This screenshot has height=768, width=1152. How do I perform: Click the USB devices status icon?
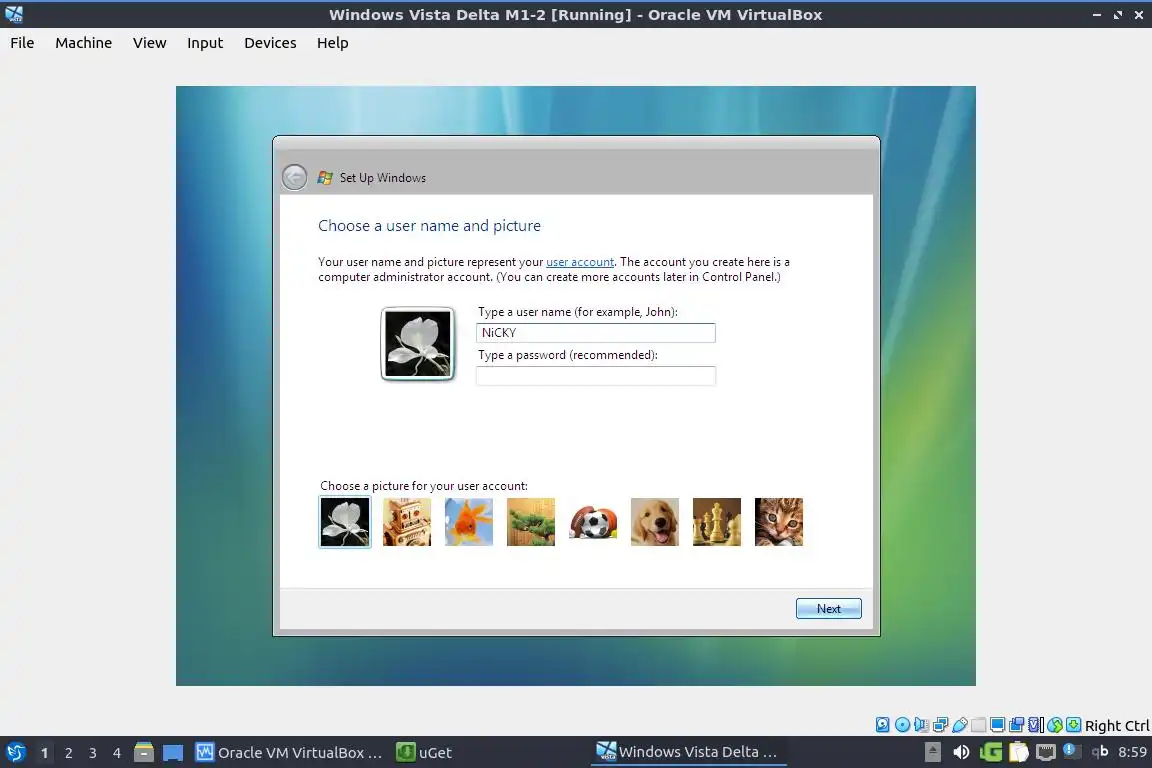coord(960,725)
